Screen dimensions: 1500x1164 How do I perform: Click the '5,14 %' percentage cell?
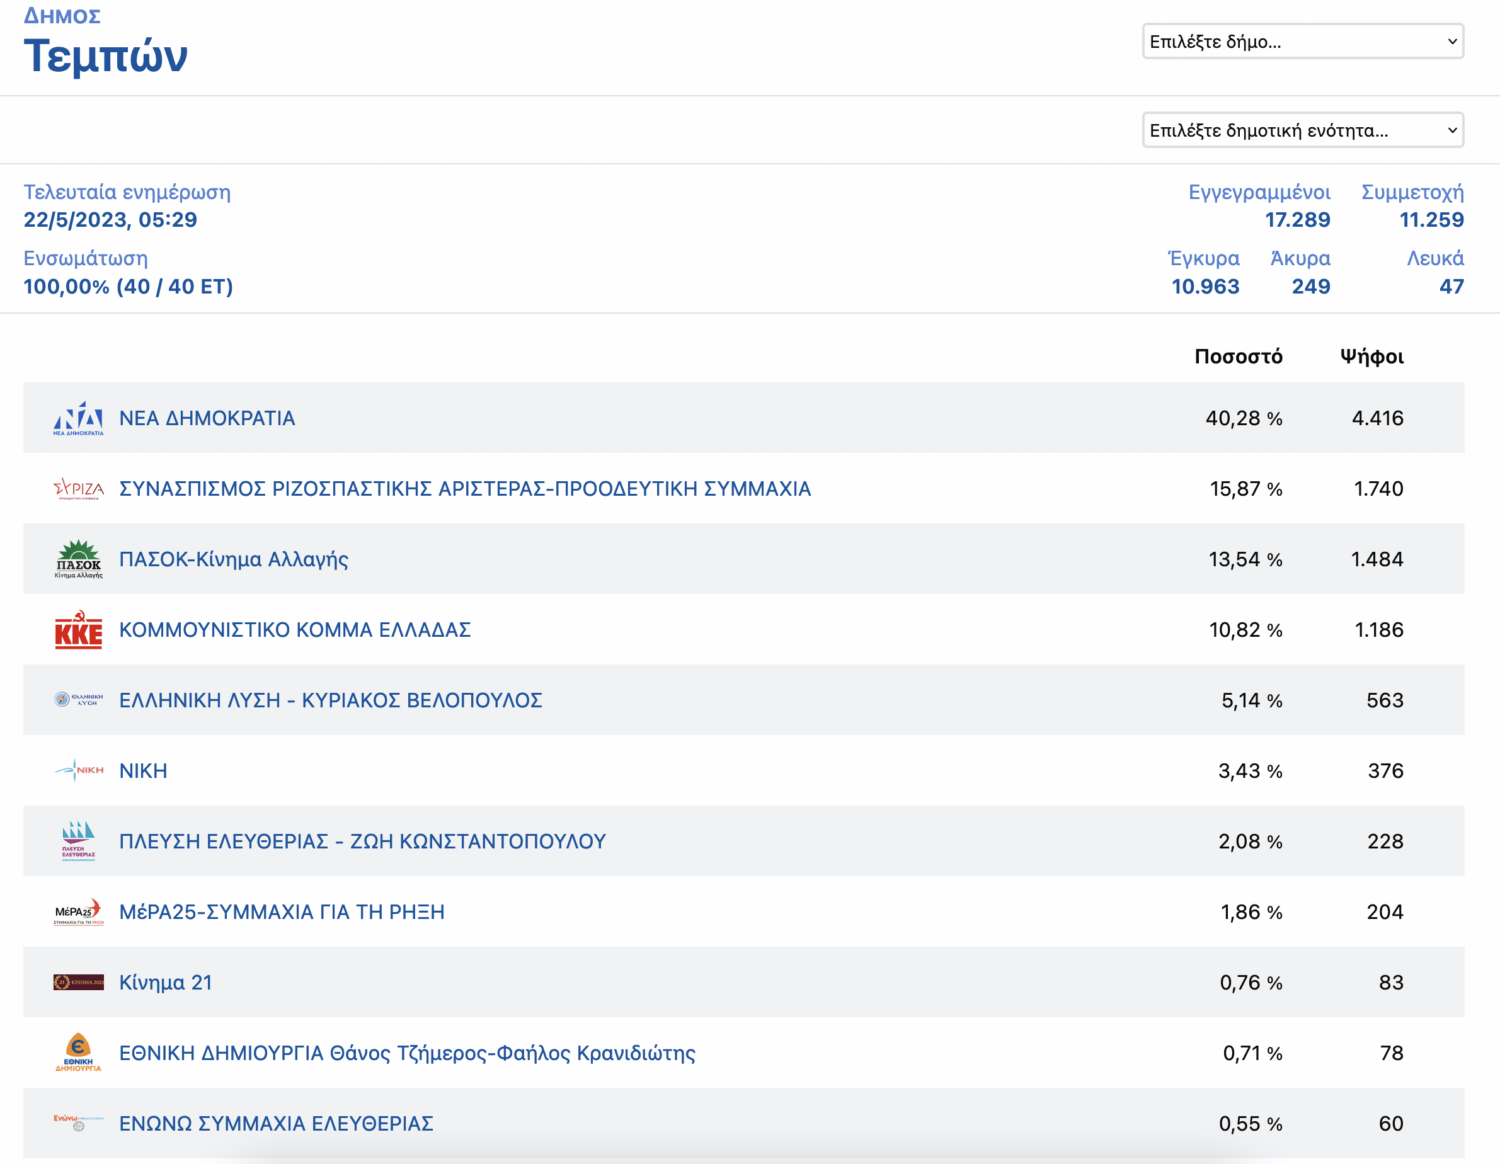click(1252, 700)
